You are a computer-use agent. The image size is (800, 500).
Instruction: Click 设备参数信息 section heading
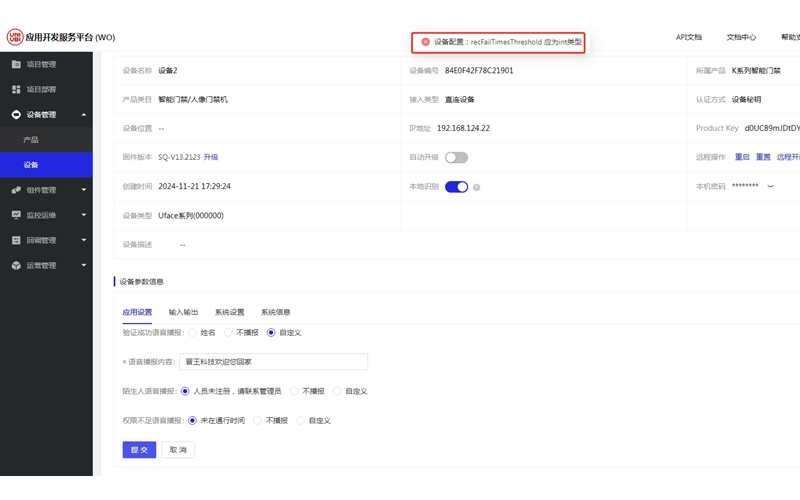(x=141, y=282)
